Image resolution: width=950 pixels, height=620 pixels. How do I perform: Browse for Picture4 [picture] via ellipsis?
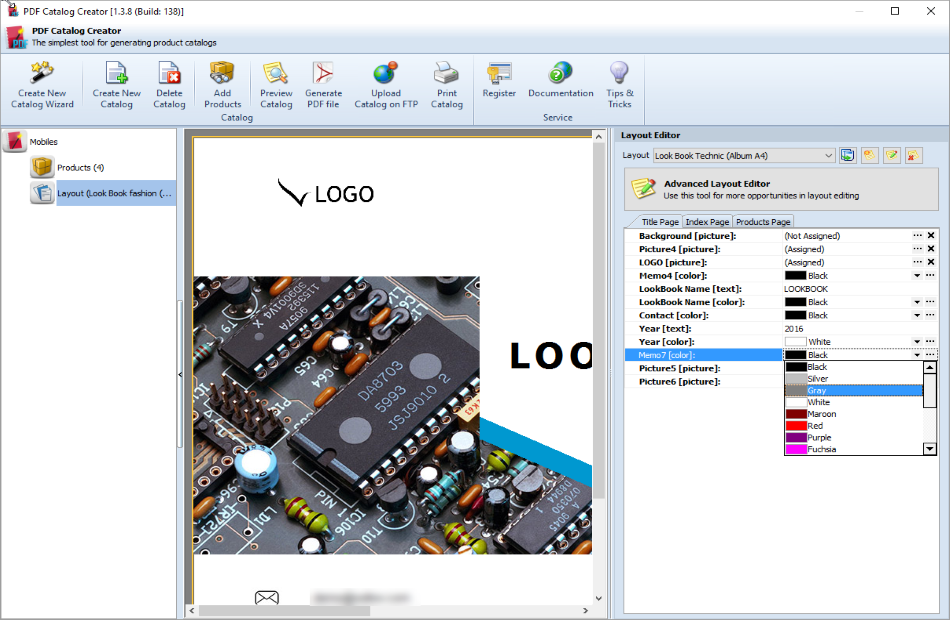click(918, 248)
